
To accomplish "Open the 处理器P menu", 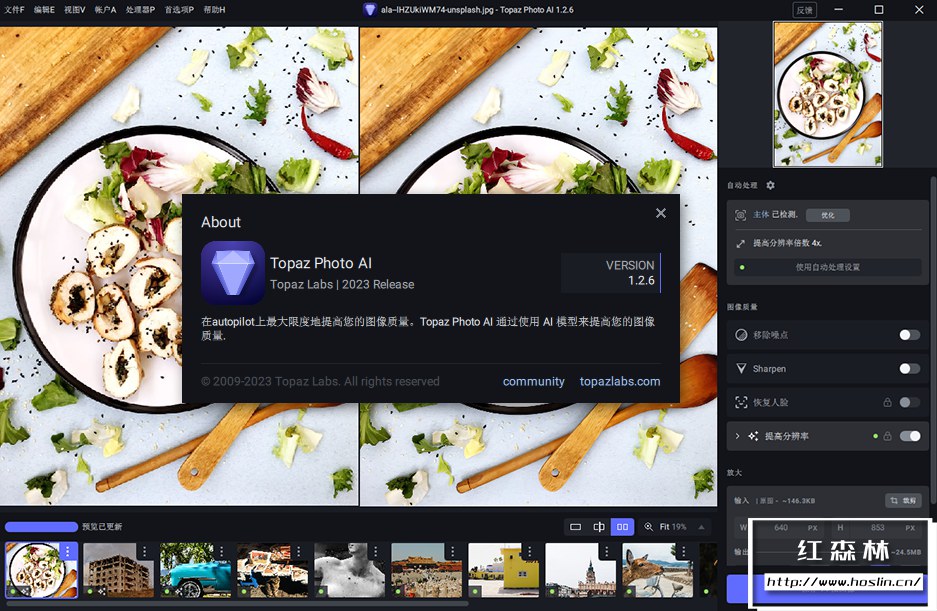I will (140, 10).
